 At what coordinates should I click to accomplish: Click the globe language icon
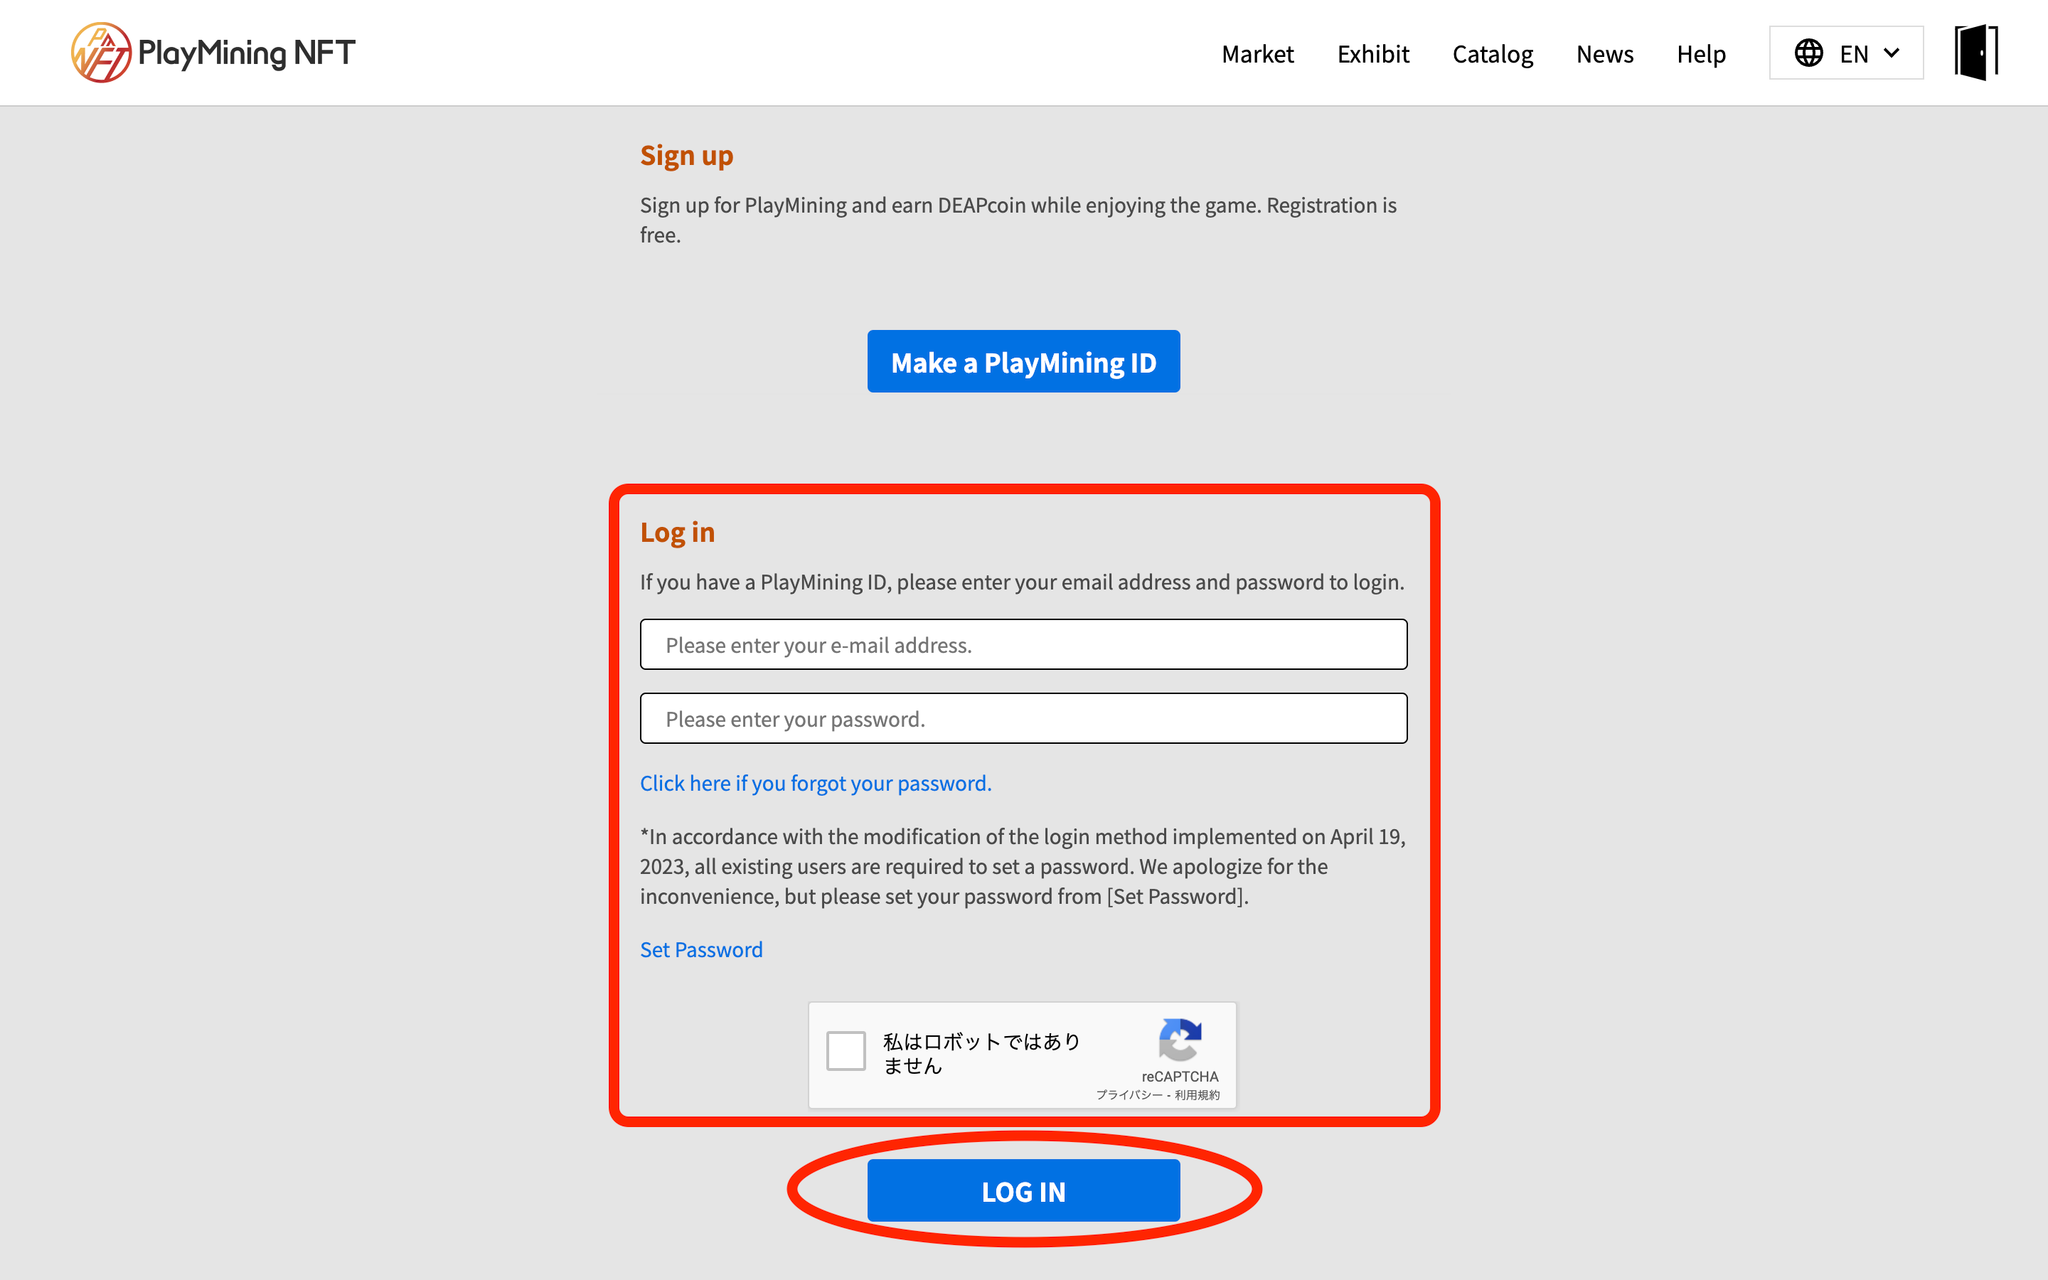click(x=1808, y=53)
